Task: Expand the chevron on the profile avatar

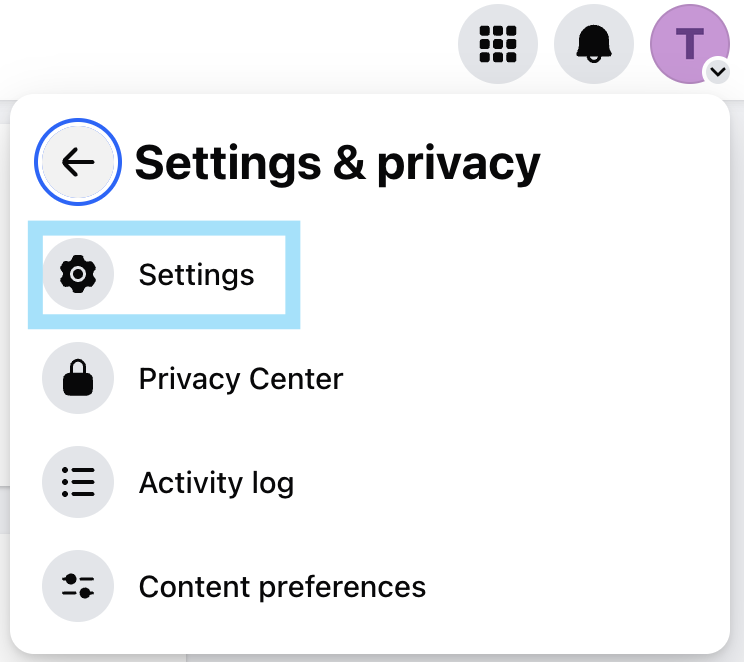Action: (716, 72)
